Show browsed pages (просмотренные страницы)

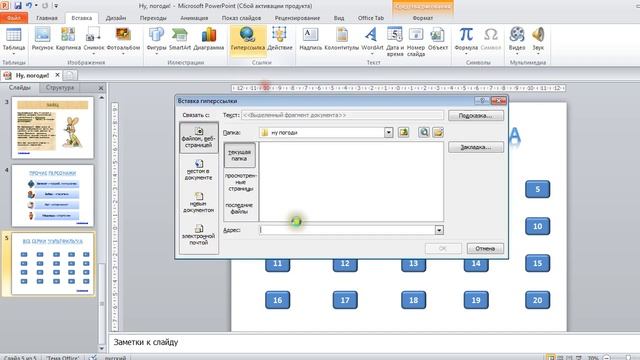[240, 182]
